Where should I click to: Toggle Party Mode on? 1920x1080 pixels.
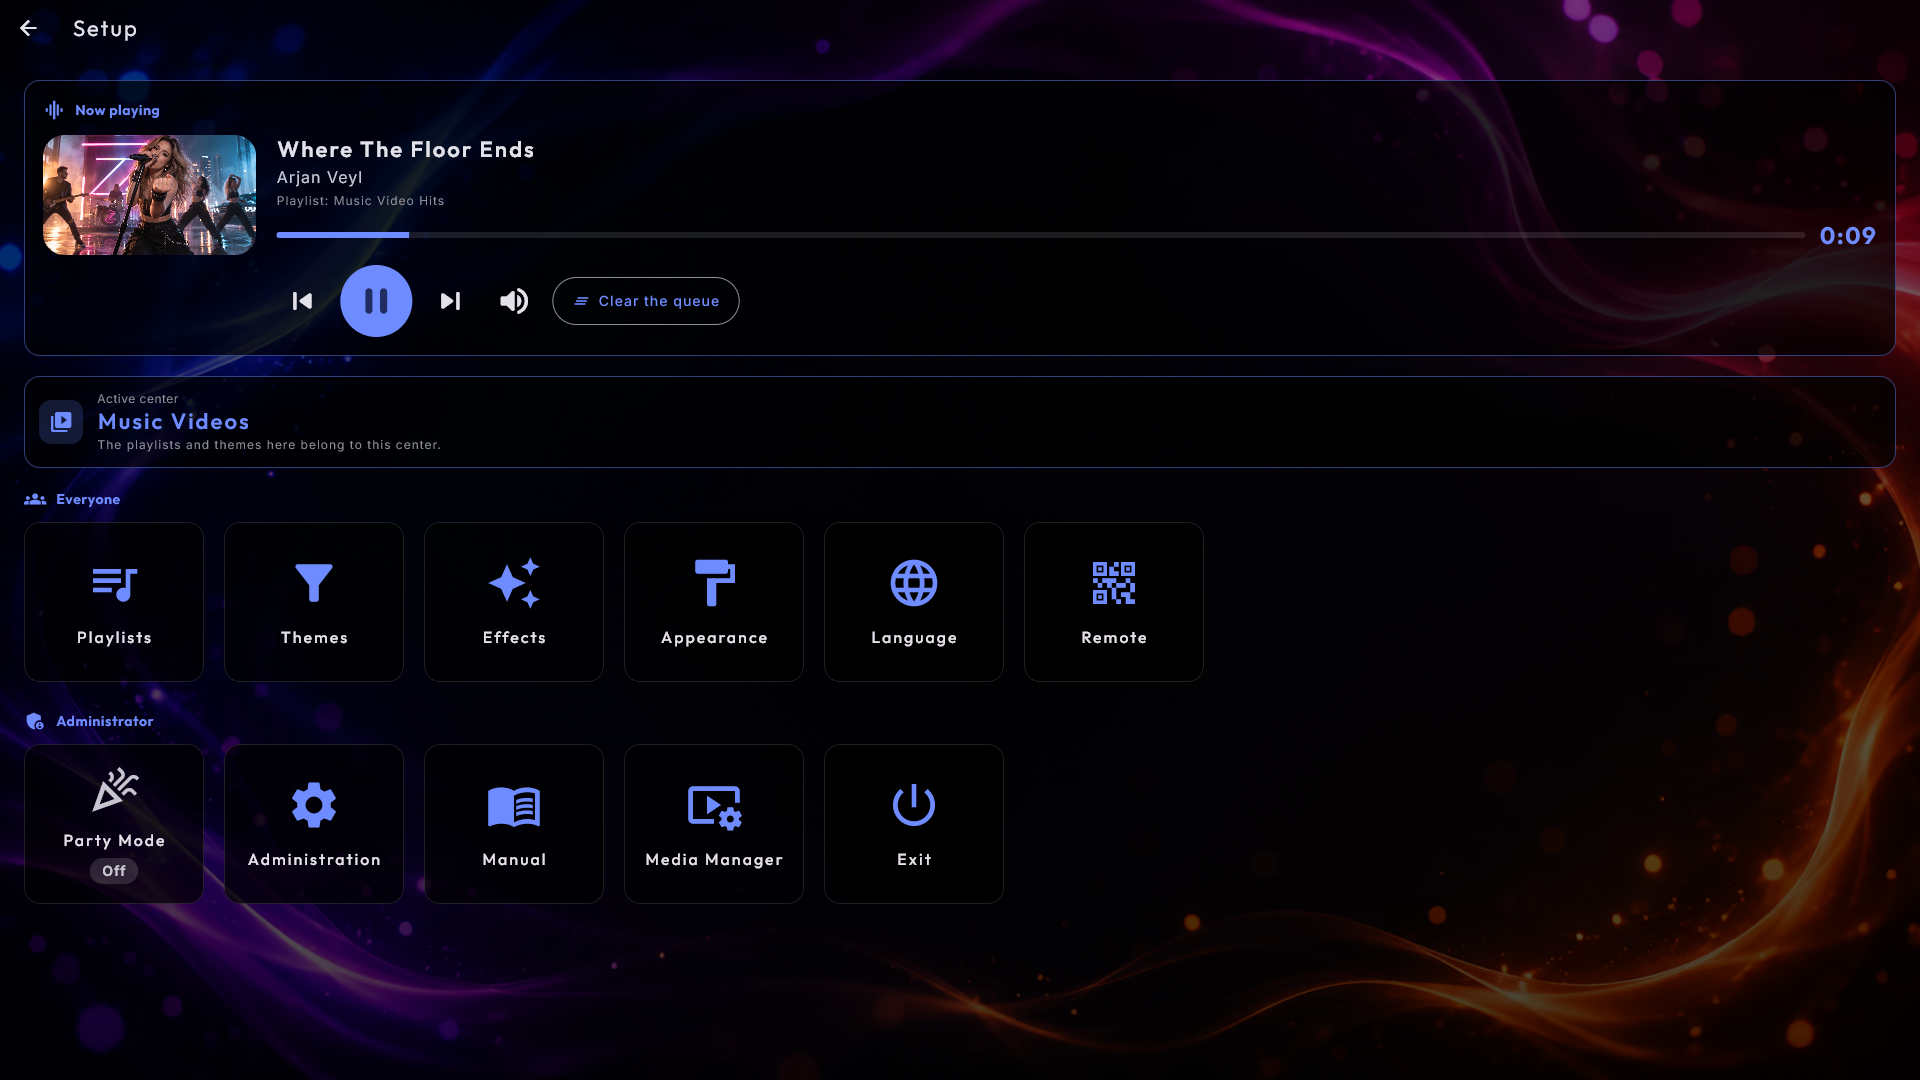click(114, 824)
